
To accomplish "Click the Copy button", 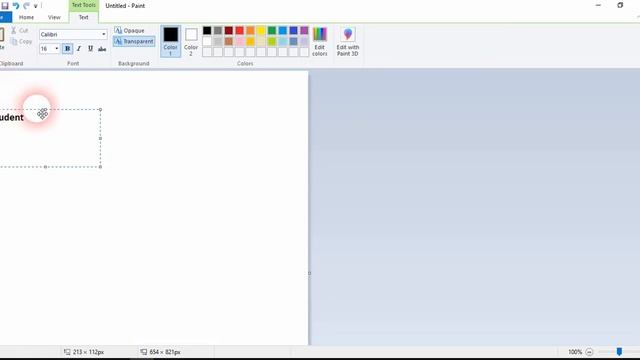I will 21,41.
